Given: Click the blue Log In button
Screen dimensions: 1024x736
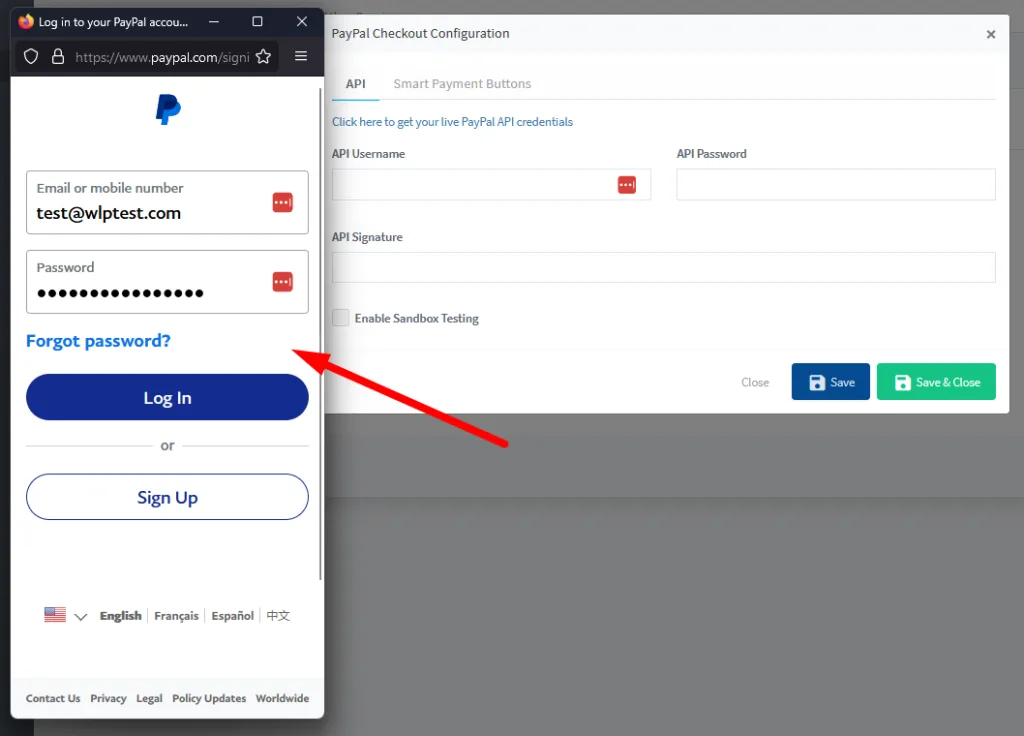Looking at the screenshot, I should pos(167,397).
